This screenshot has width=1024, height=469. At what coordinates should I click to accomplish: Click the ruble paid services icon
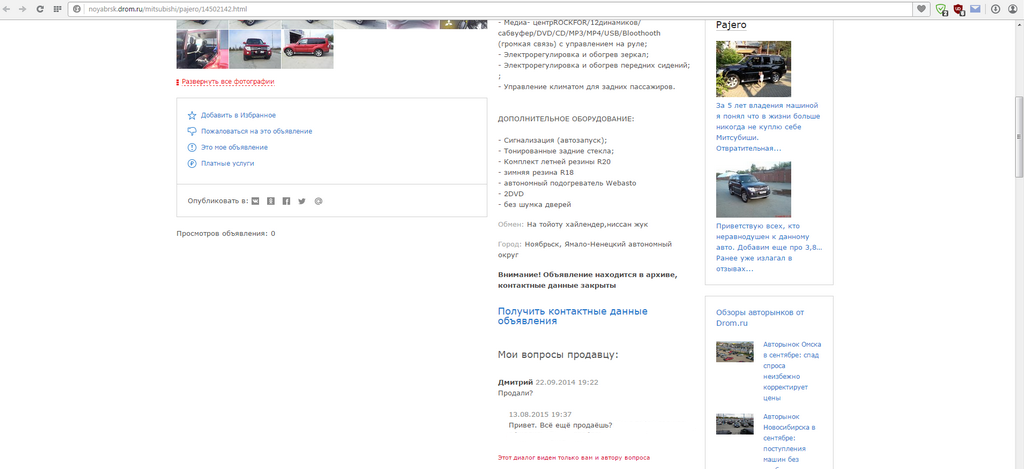pos(192,163)
